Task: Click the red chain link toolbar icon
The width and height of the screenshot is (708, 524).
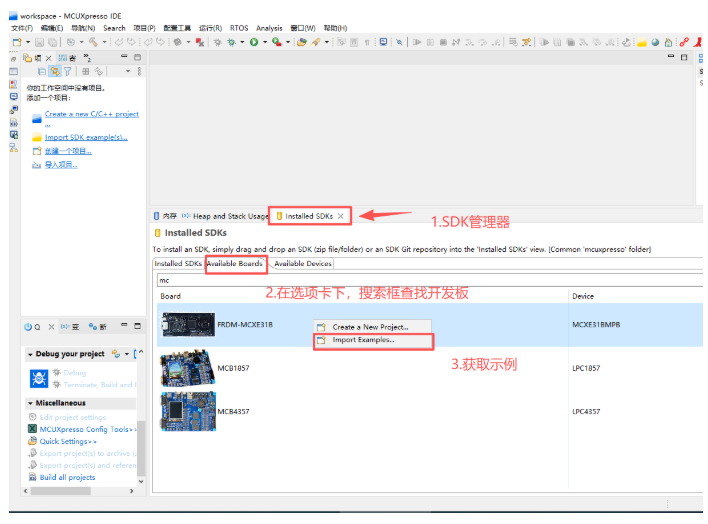Action: [x=685, y=42]
